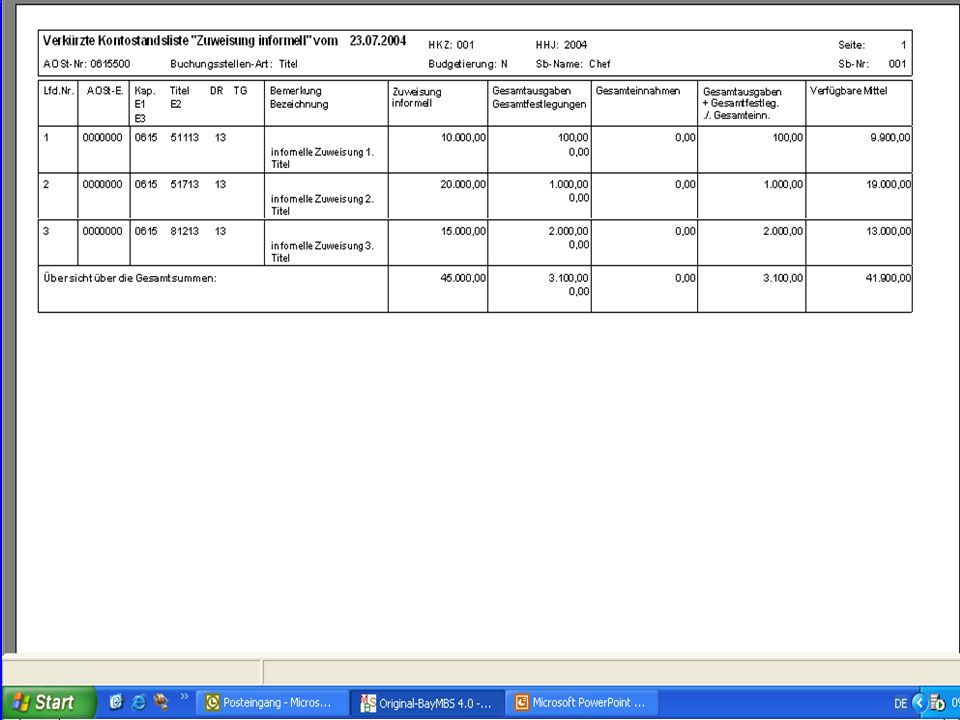Launch Internet Explorer from the Quick Launch bar
The width and height of the screenshot is (960, 720).
click(139, 702)
